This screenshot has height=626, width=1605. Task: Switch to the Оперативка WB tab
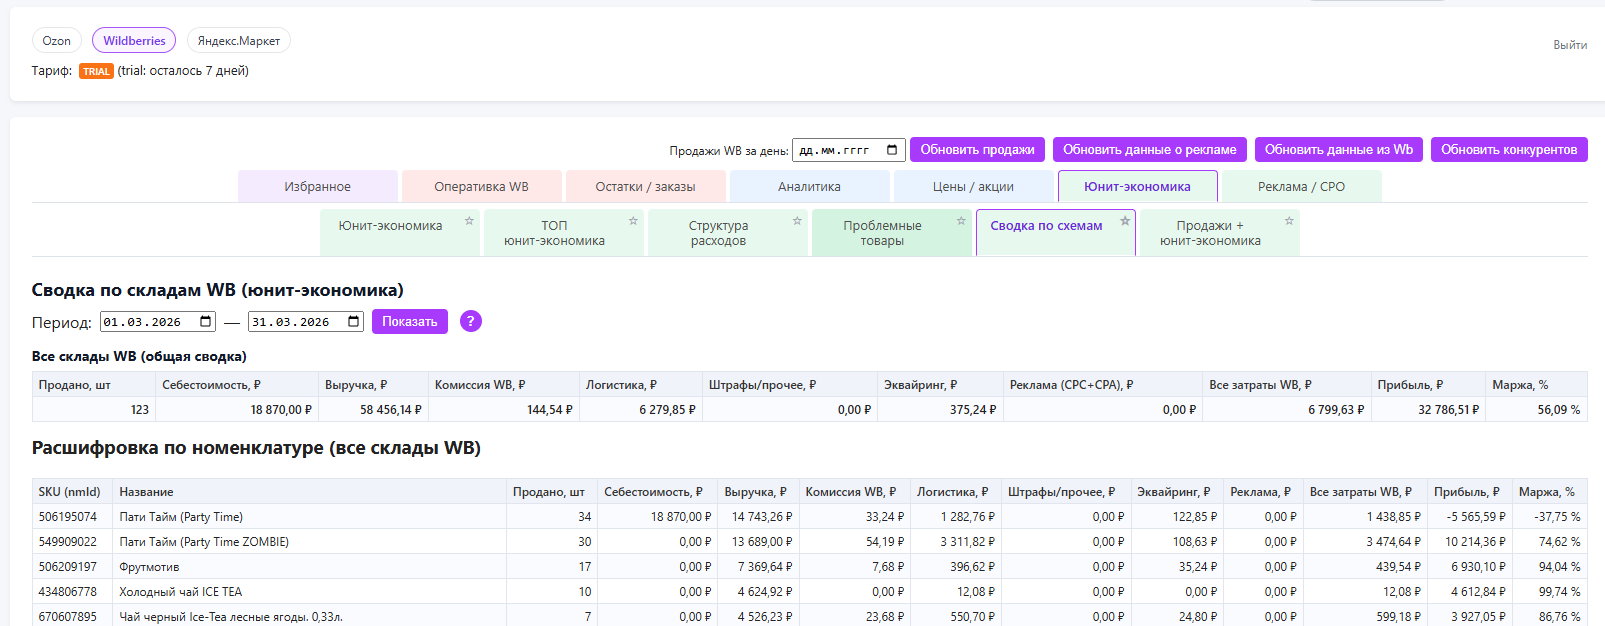(x=482, y=187)
